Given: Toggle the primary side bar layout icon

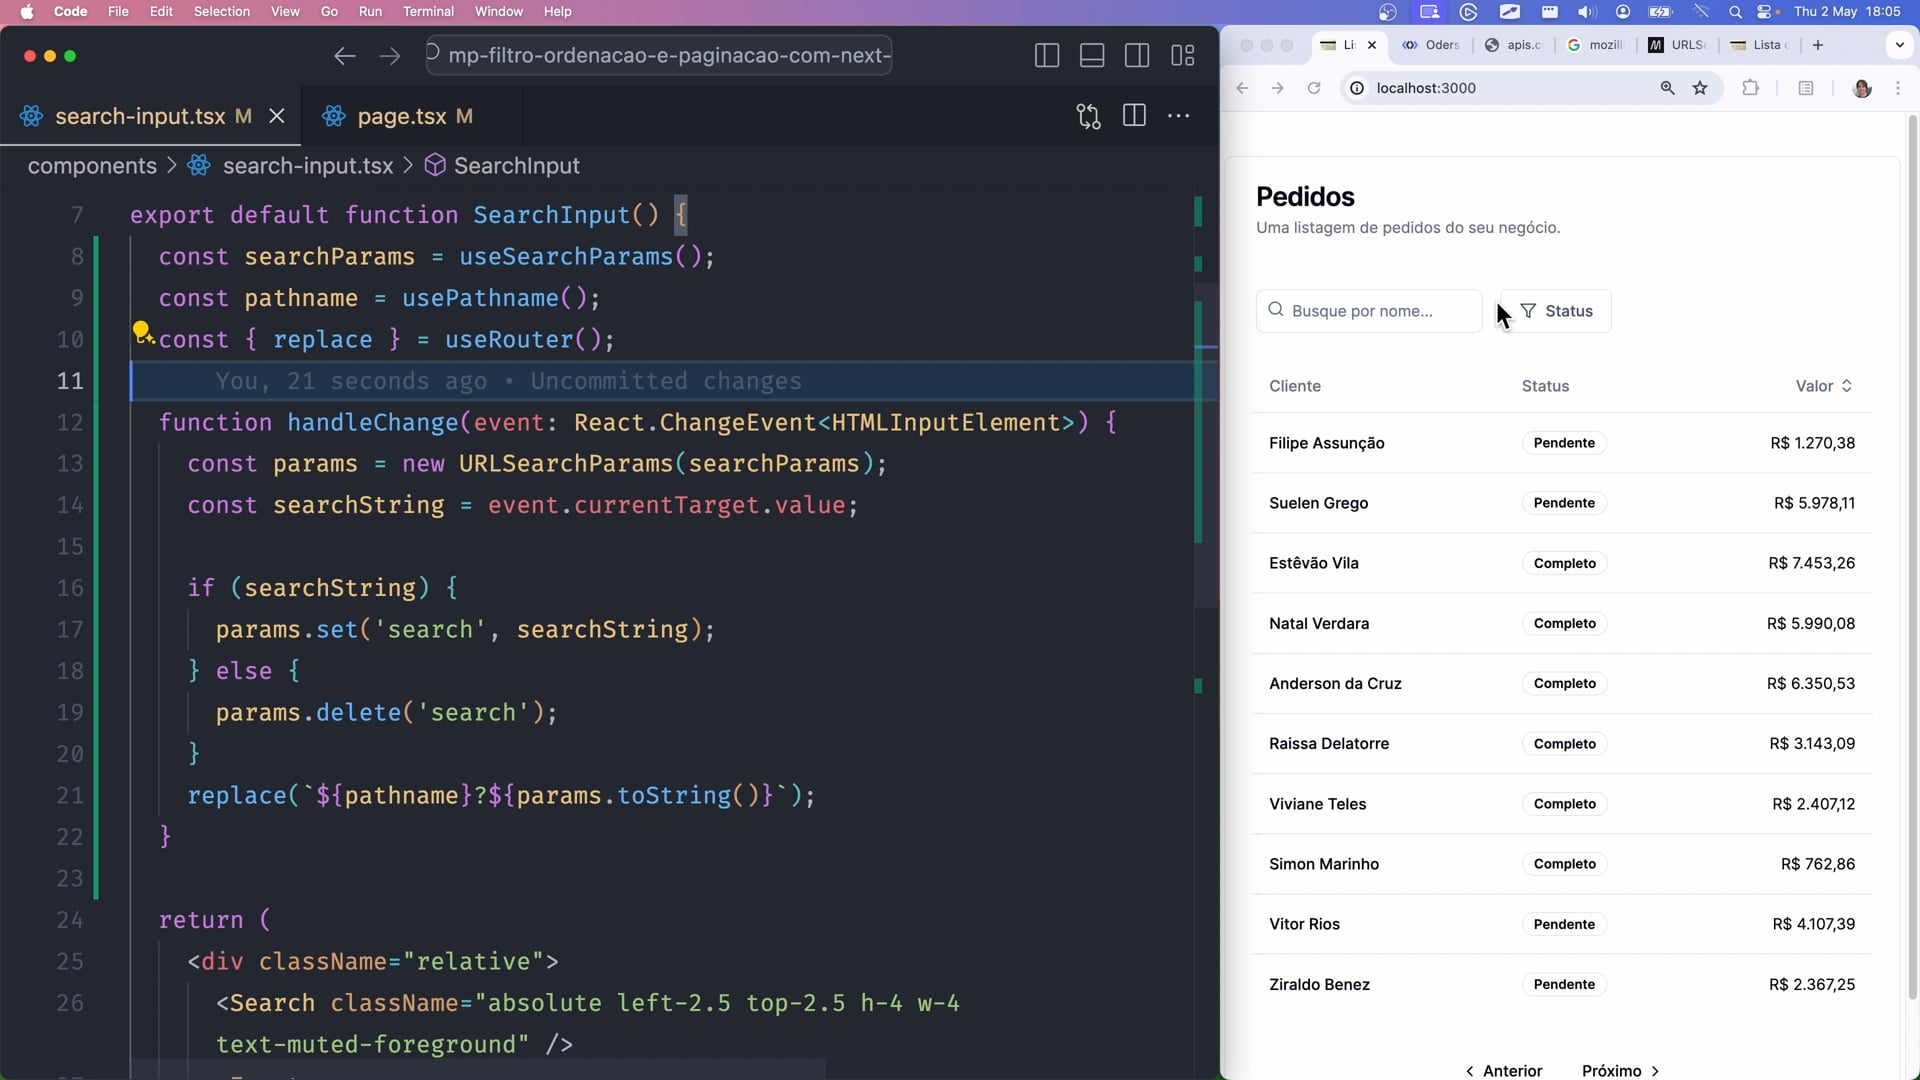Looking at the screenshot, I should pyautogui.click(x=1047, y=56).
